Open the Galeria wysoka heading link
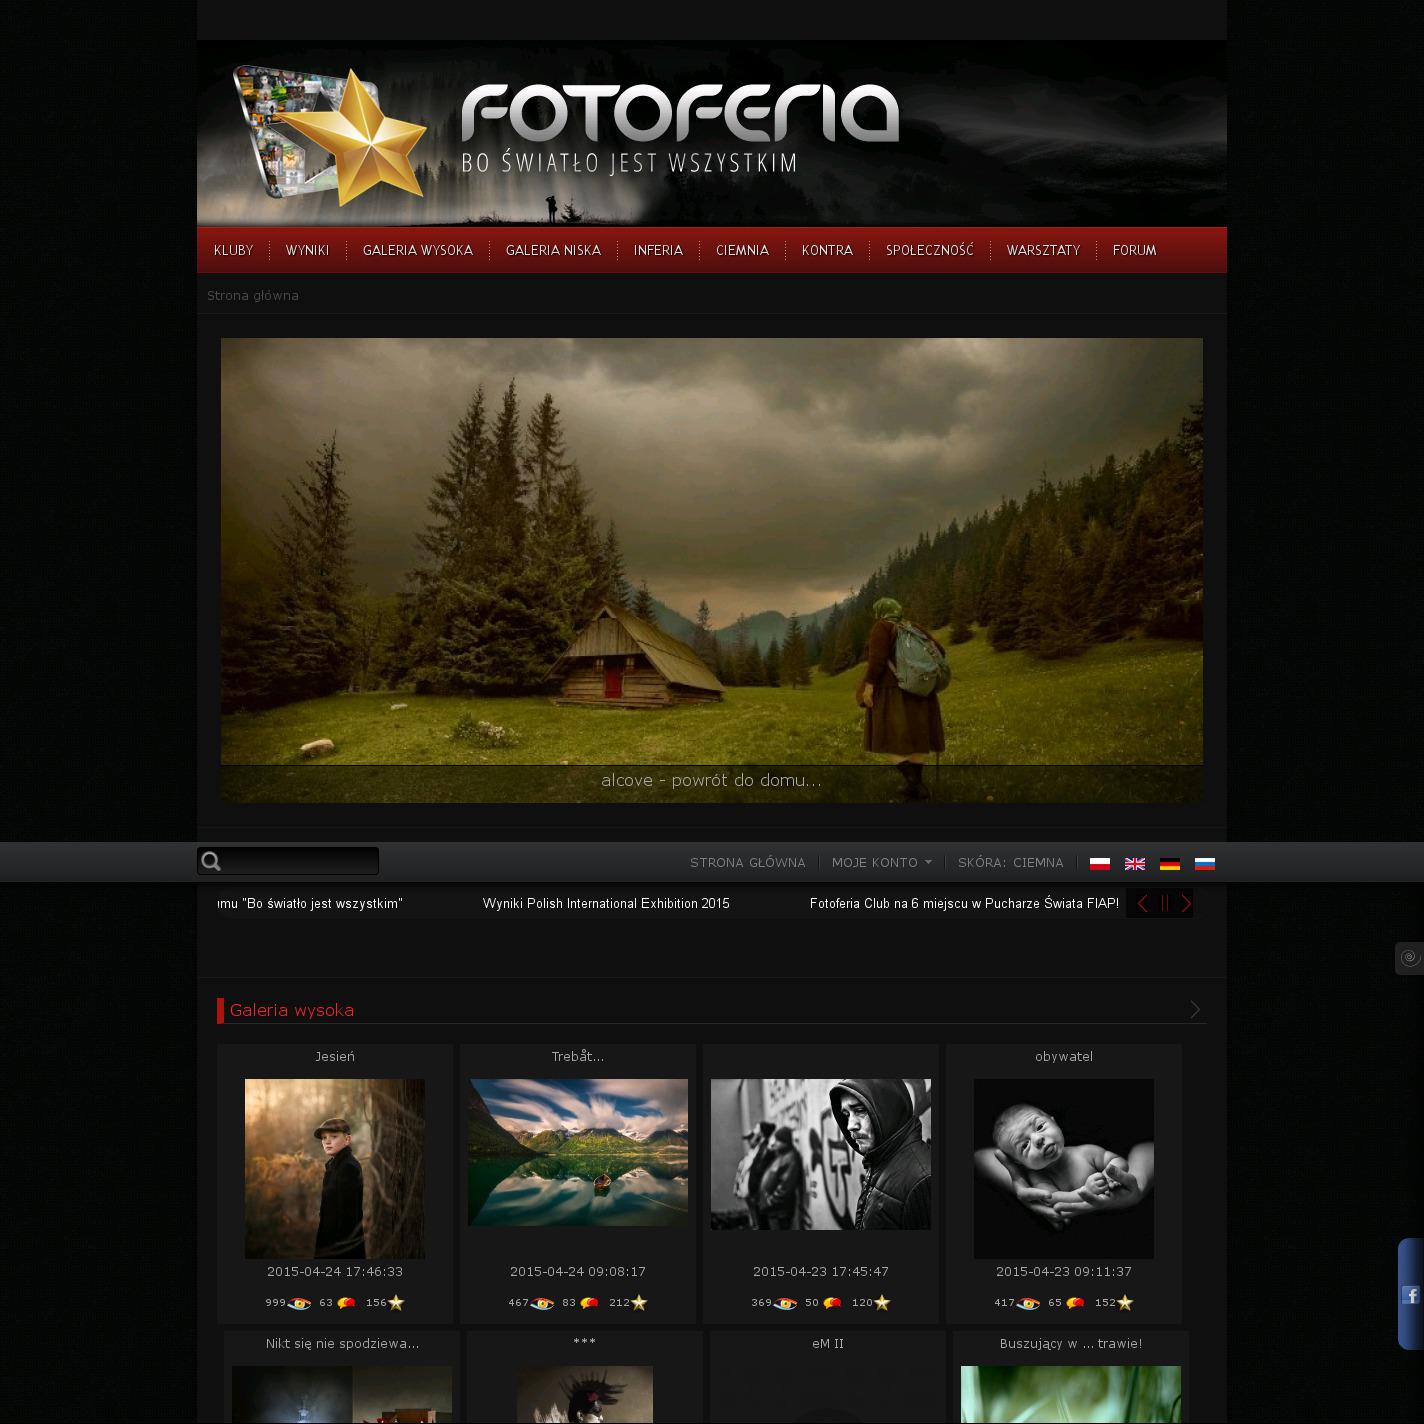This screenshot has width=1424, height=1424. coord(292,1010)
